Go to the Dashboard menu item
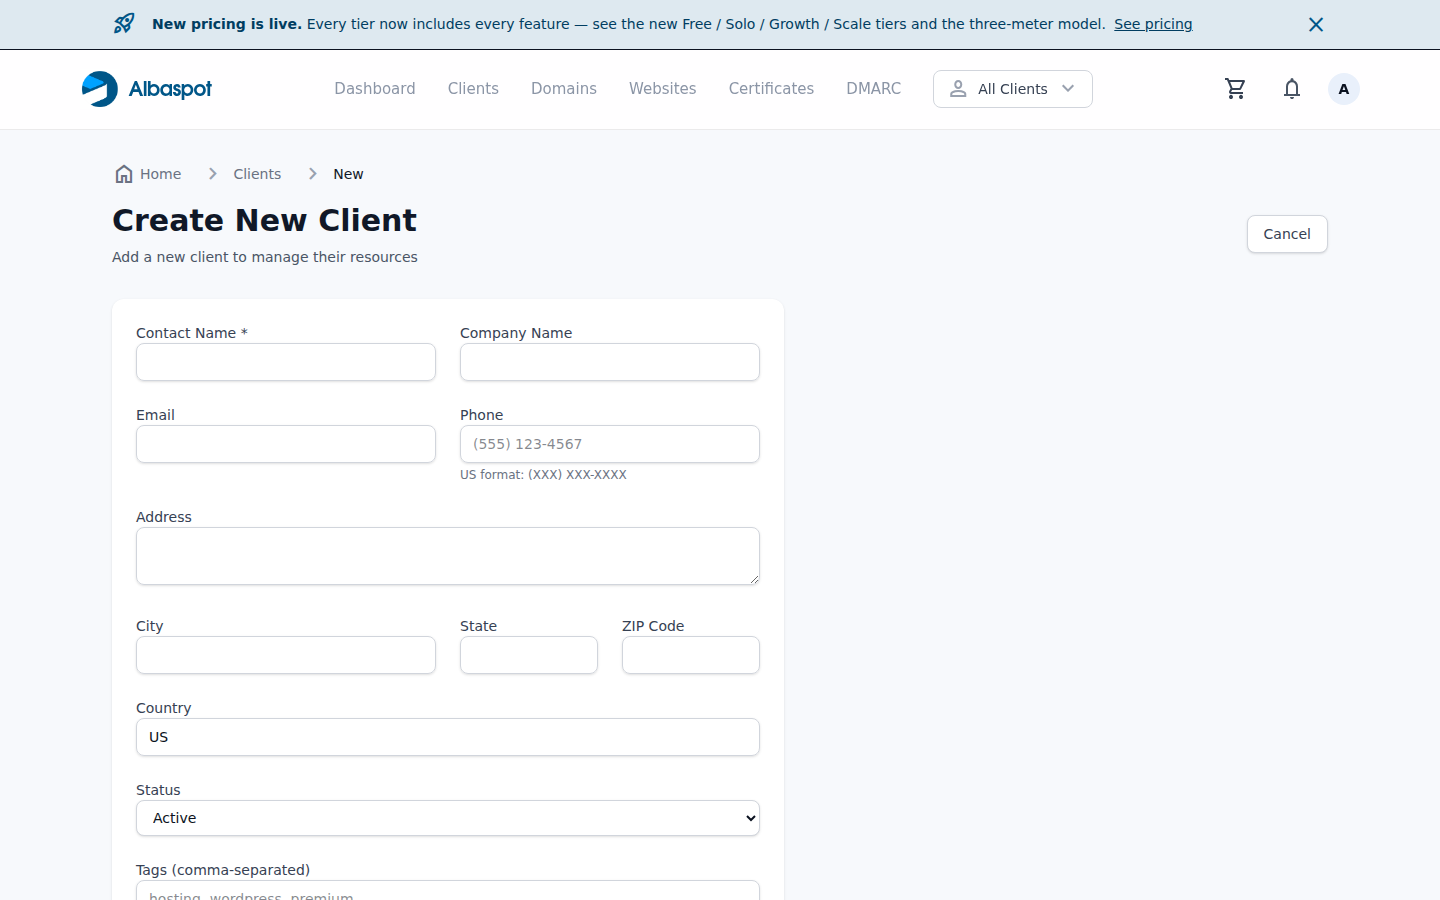 coord(375,89)
